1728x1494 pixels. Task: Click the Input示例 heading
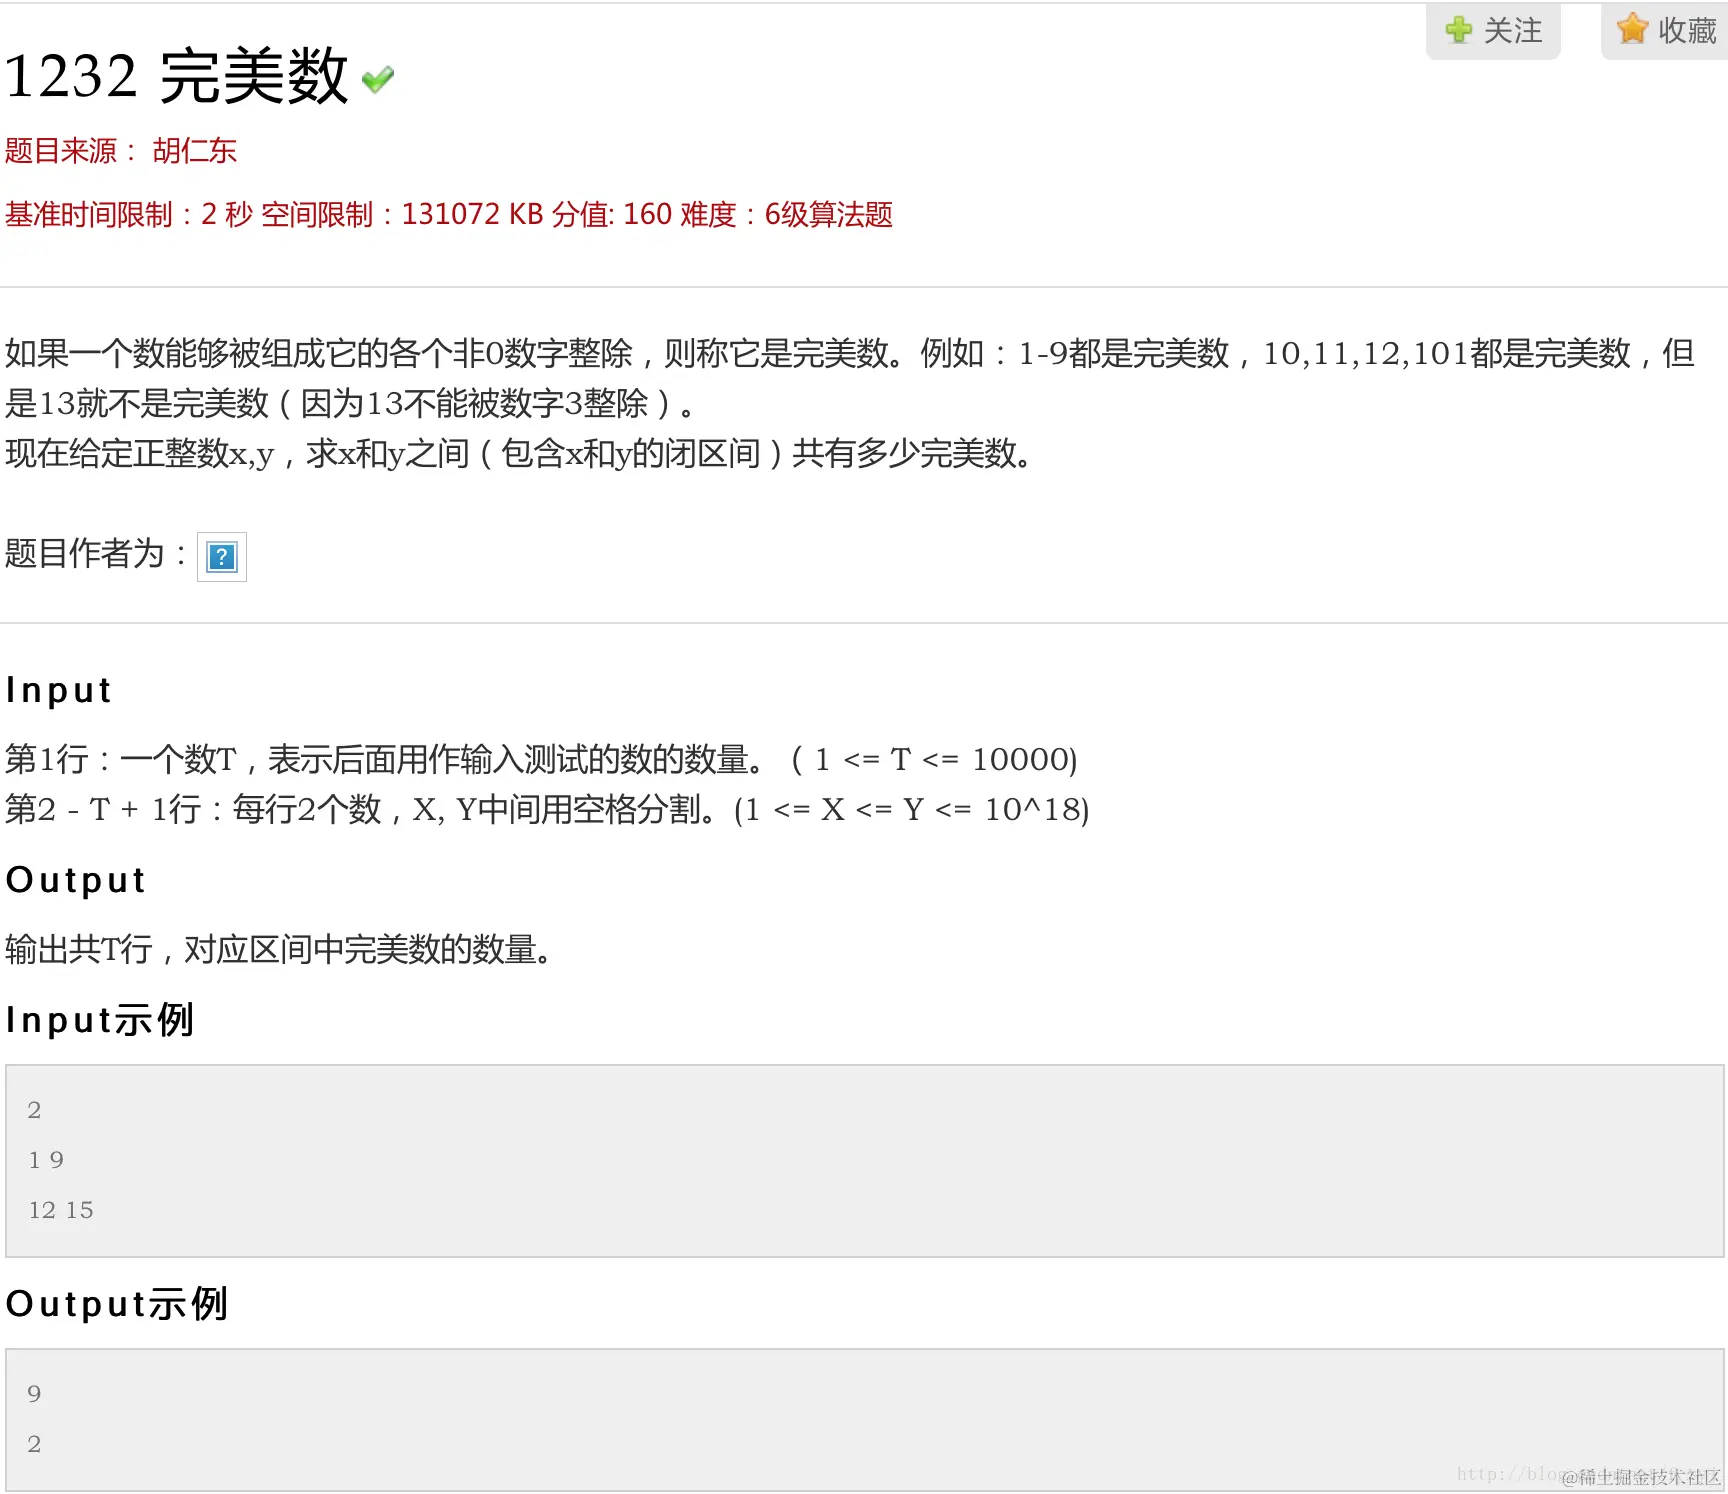point(99,1020)
